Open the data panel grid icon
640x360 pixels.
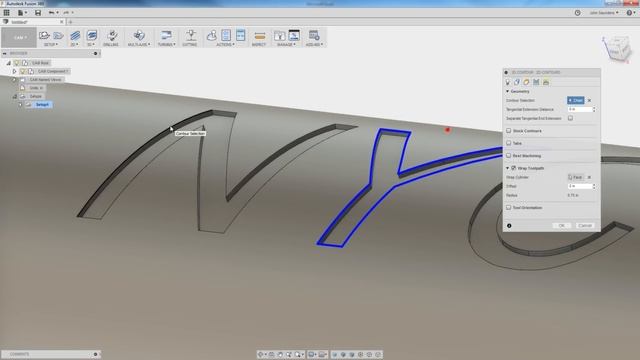coord(7,13)
